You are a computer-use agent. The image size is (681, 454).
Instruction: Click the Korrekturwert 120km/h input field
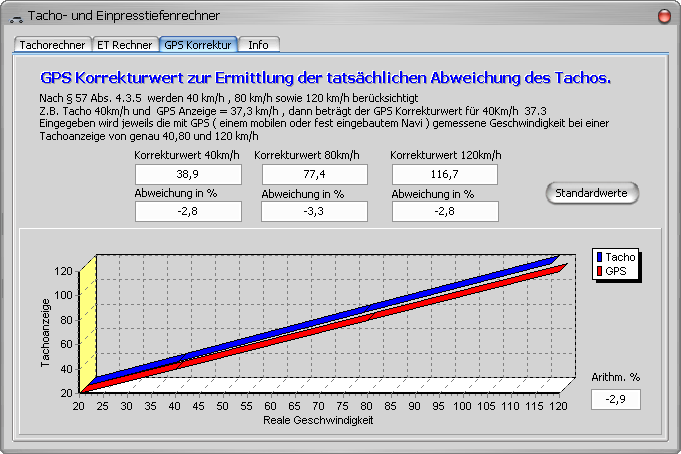pyautogui.click(x=445, y=174)
